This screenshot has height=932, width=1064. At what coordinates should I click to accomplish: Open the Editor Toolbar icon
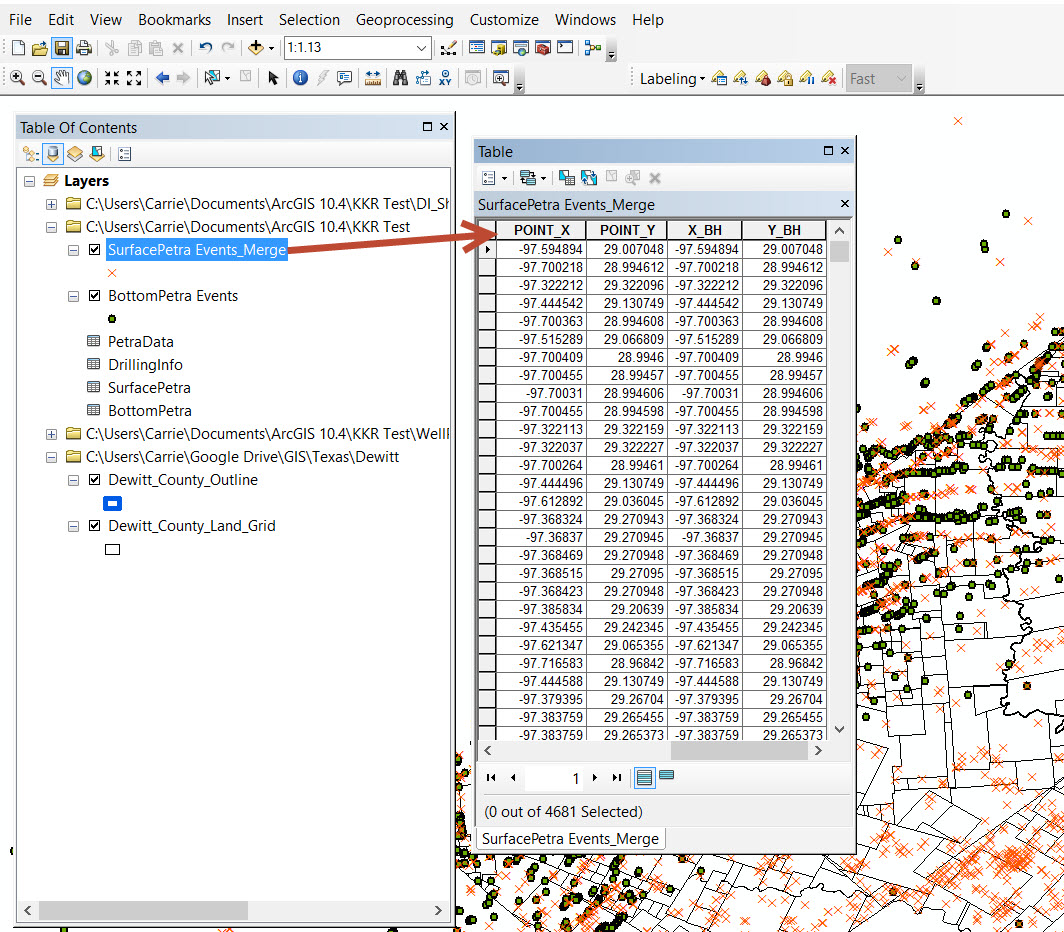[448, 48]
